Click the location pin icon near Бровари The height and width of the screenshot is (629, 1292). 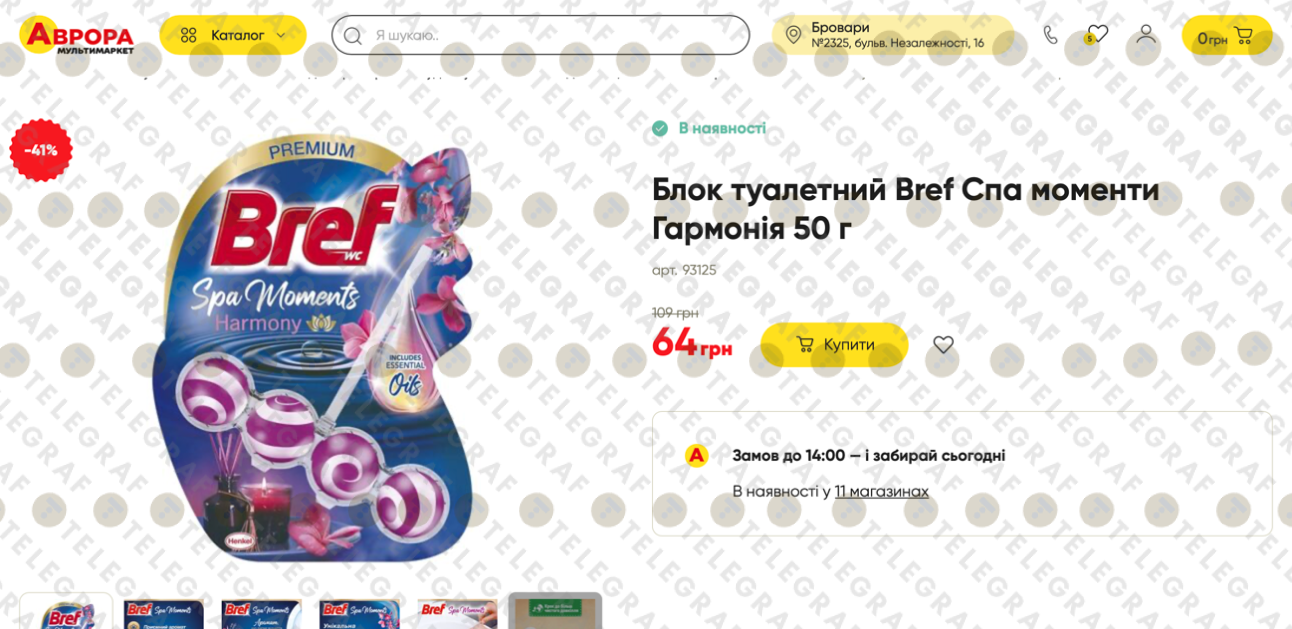coord(793,35)
